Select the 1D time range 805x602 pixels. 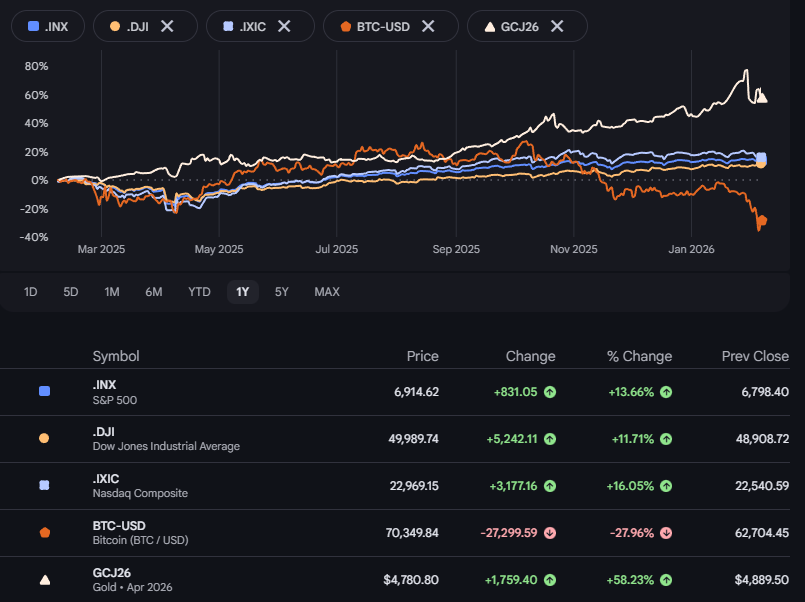pos(31,292)
